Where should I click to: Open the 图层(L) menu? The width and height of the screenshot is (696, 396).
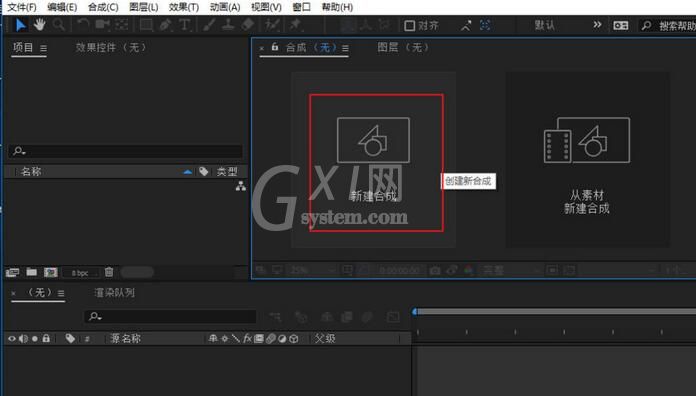pyautogui.click(x=143, y=7)
